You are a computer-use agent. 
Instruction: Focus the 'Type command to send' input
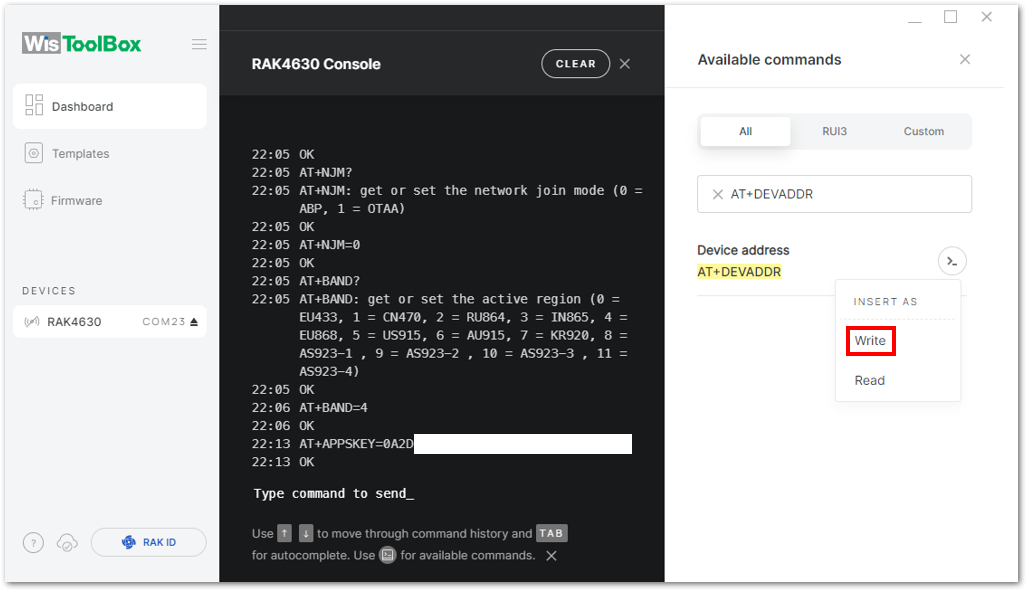coord(333,493)
